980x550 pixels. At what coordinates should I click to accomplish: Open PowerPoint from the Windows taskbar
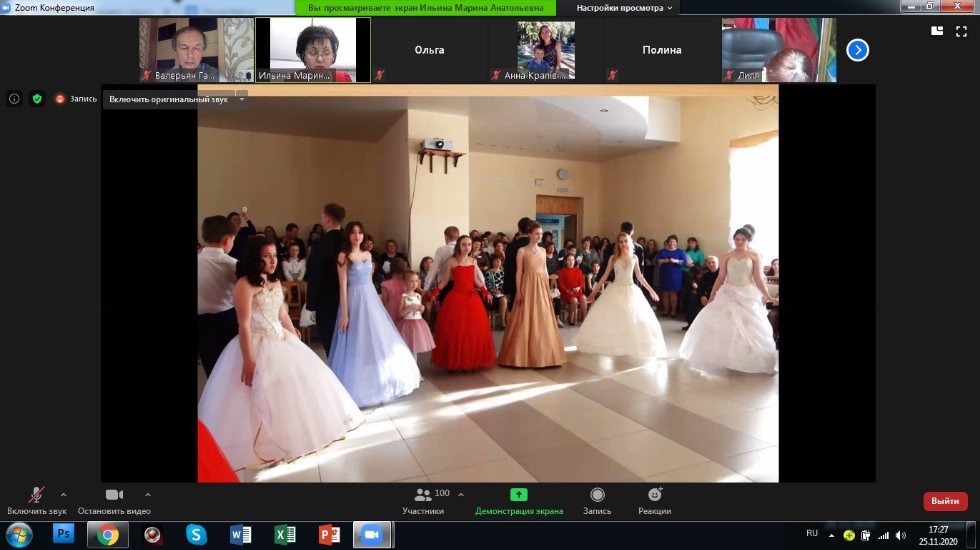[329, 535]
